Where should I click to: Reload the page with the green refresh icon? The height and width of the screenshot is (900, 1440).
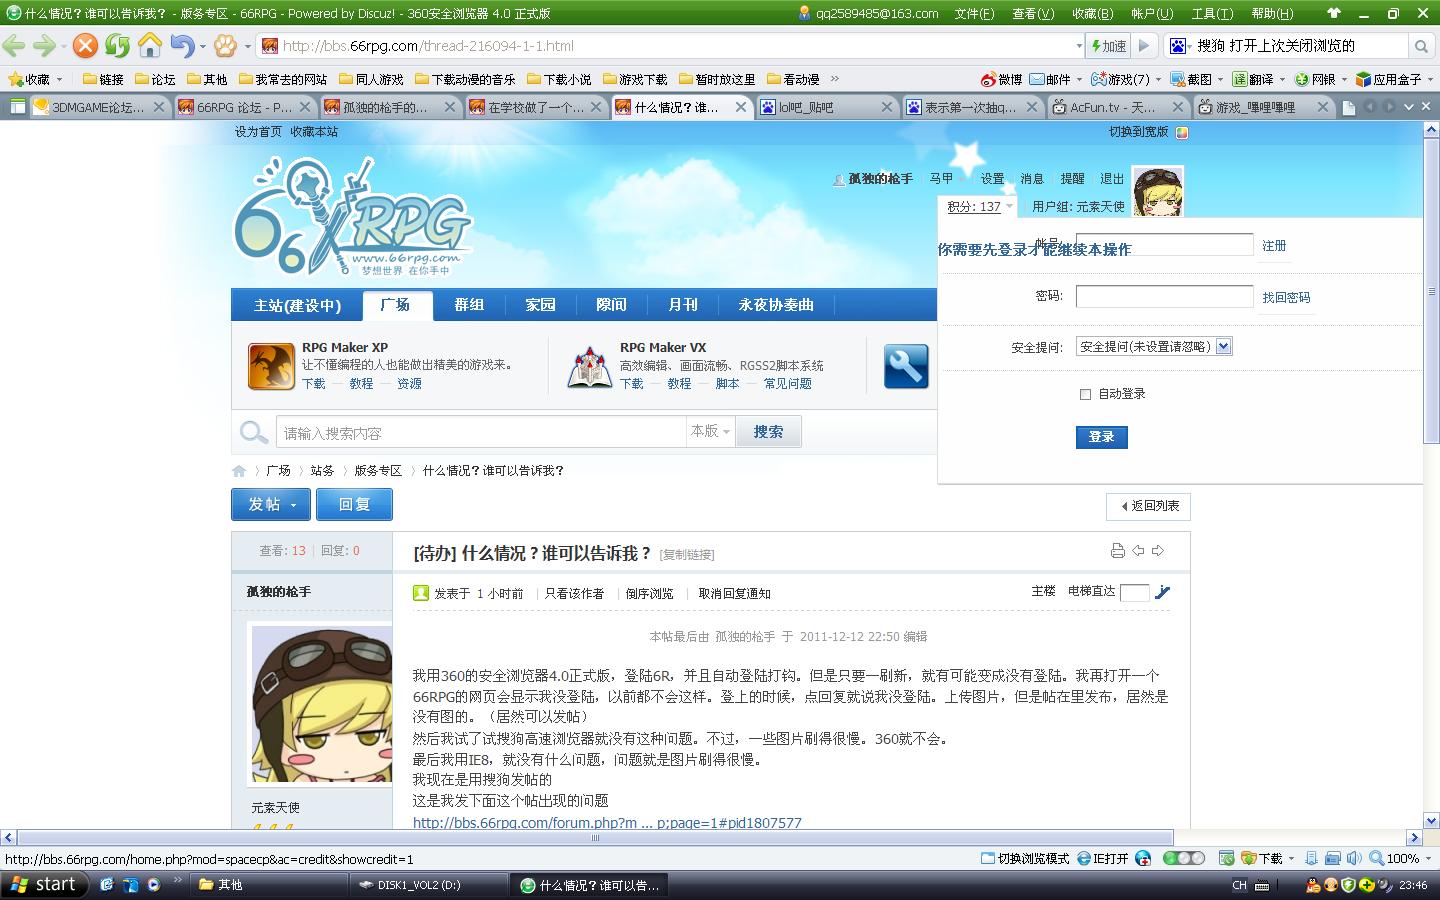pos(118,46)
